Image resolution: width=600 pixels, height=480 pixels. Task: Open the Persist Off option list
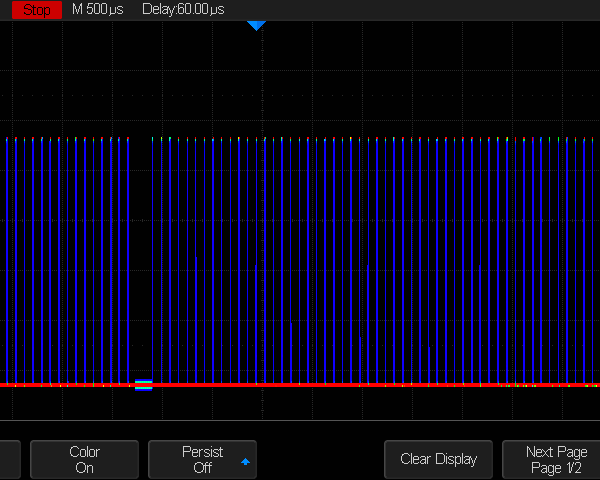pos(202,460)
